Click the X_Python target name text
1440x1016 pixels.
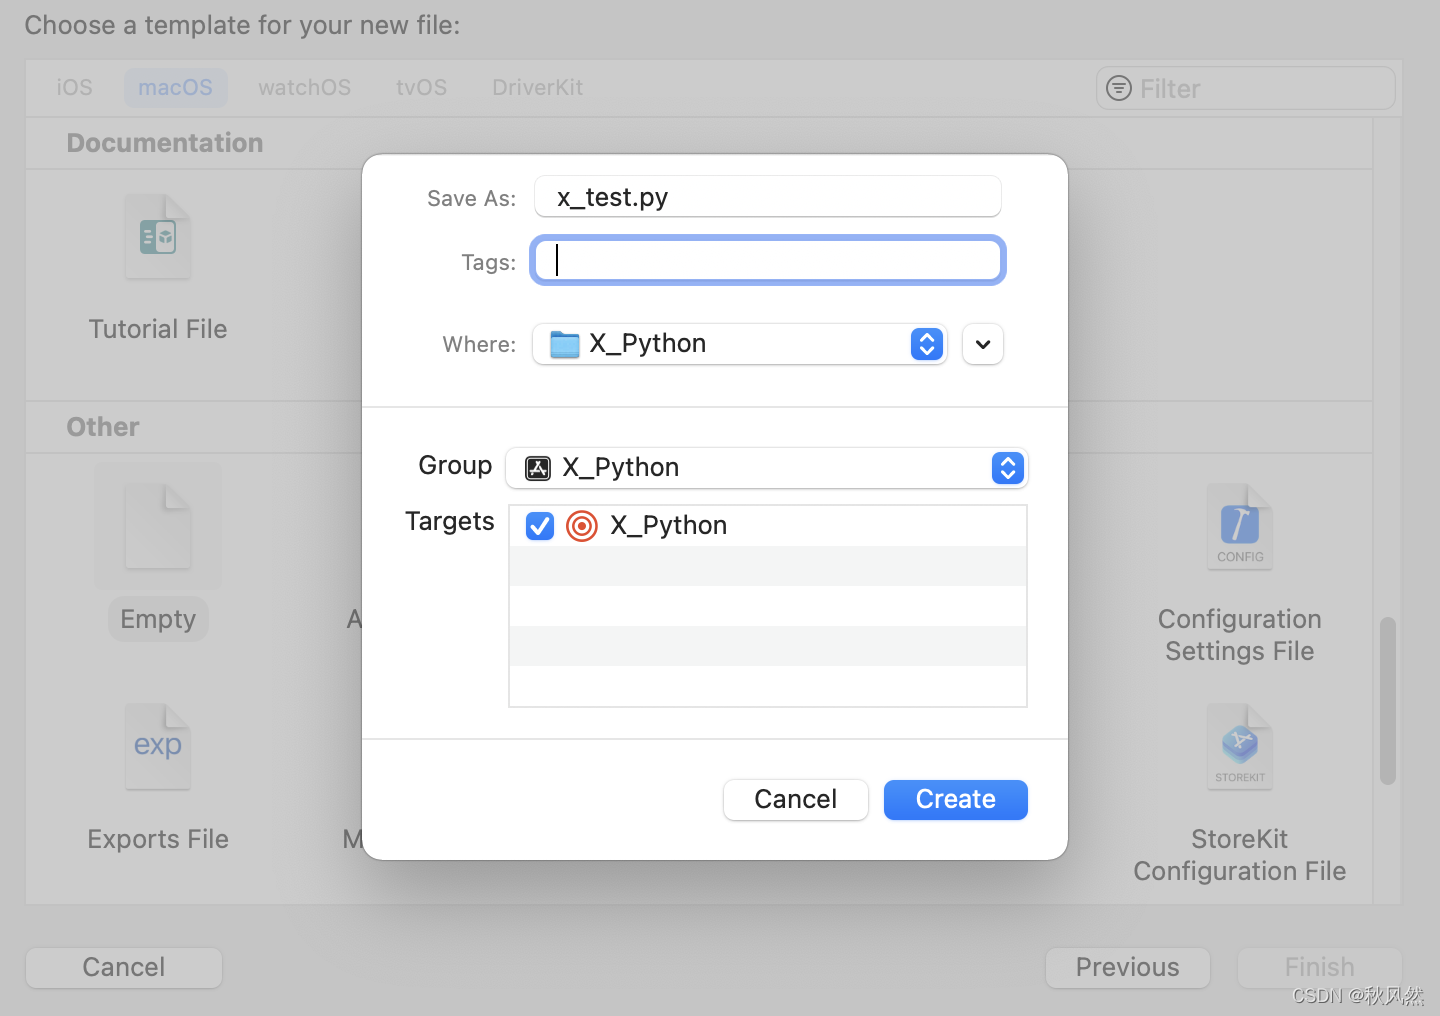[669, 526]
